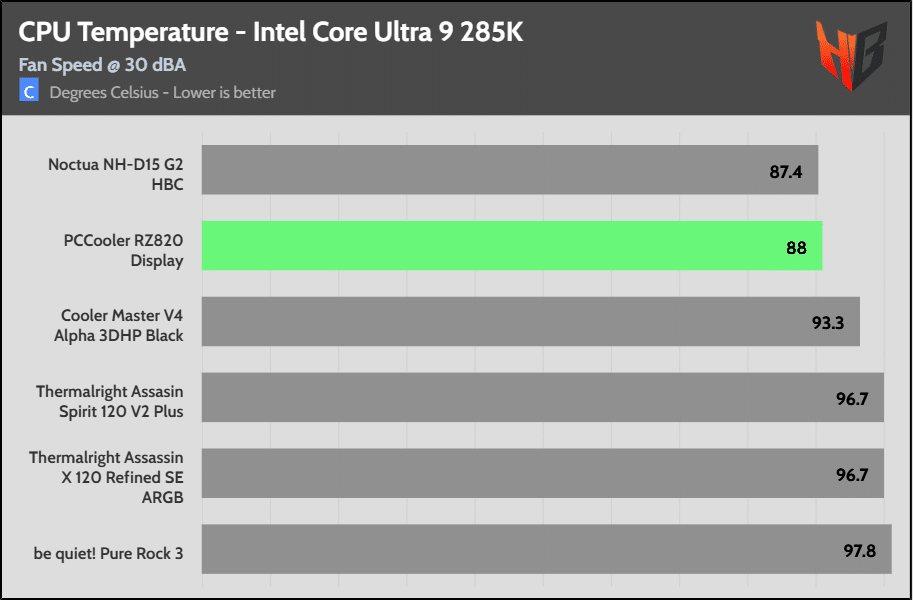This screenshot has height=600, width=913.
Task: Click the 97.8 temperature value
Action: (860, 551)
